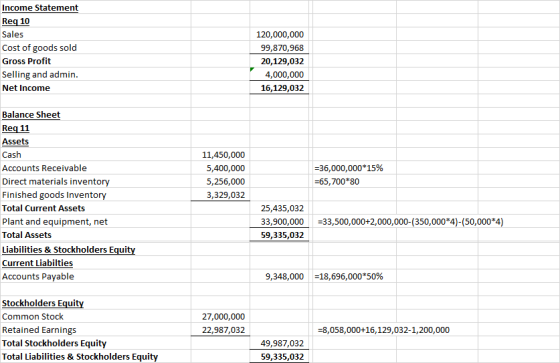The height and width of the screenshot is (363, 560).
Task: Click the Accounts Payable label
Action: [38, 277]
